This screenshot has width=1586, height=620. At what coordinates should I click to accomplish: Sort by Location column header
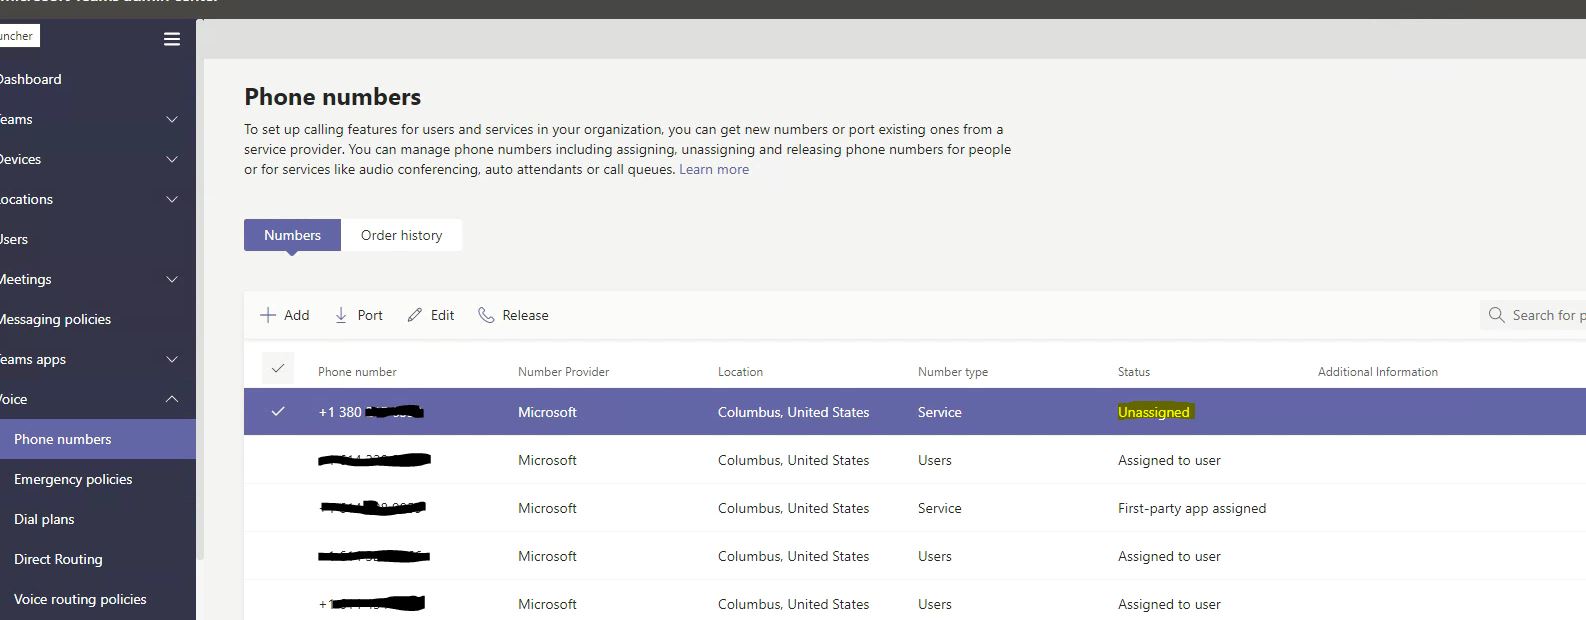tap(740, 371)
